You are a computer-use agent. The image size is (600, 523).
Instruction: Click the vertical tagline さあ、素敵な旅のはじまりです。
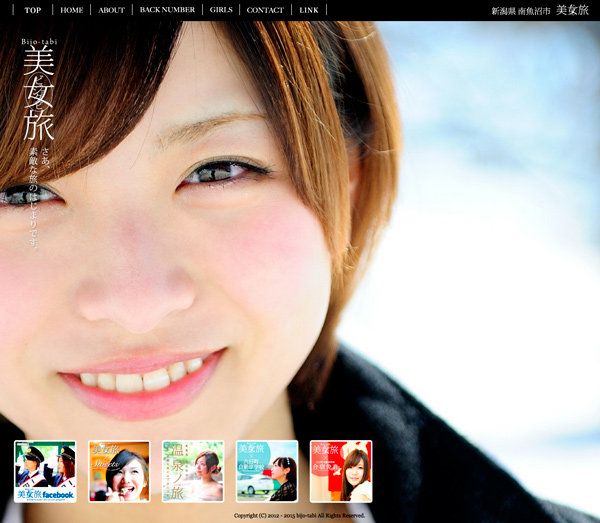(x=39, y=198)
